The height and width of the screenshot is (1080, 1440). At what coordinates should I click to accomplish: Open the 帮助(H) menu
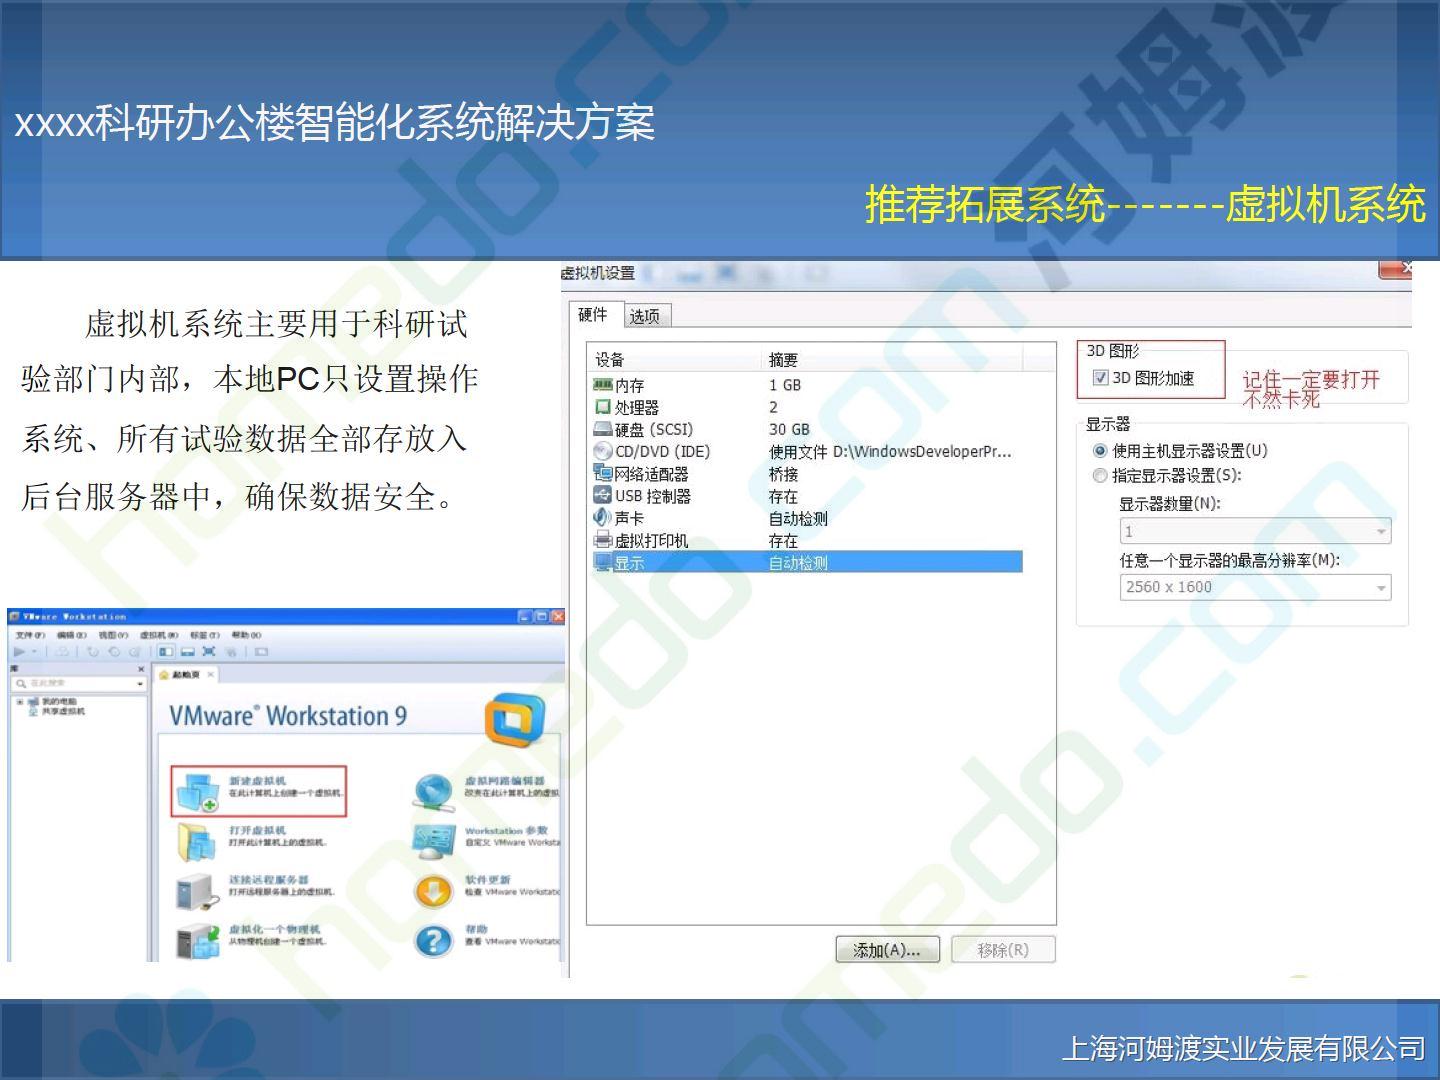(247, 635)
